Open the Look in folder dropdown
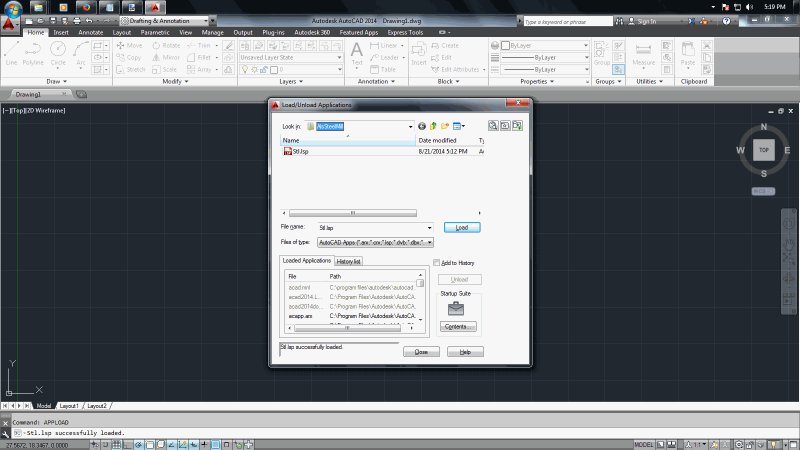The image size is (800, 450). [410, 127]
